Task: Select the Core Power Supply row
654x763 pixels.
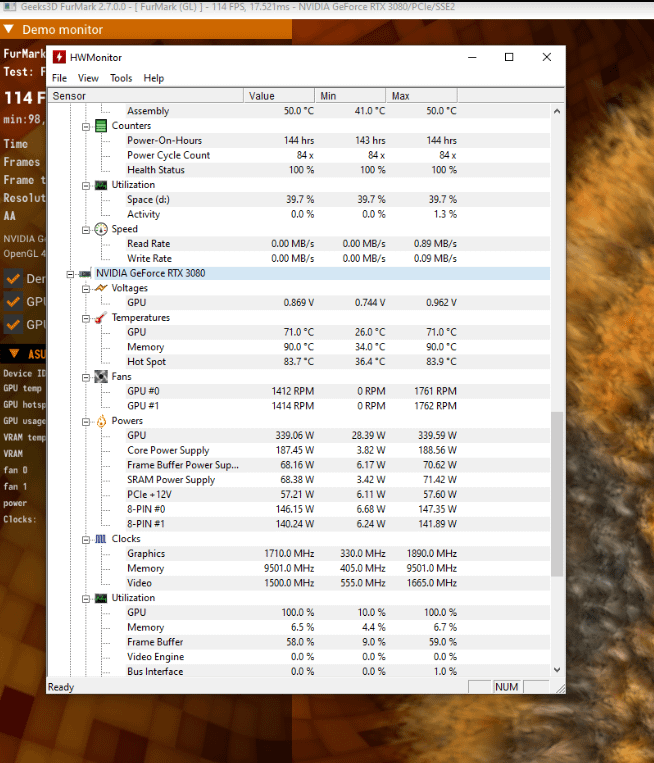Action: pyautogui.click(x=337, y=450)
